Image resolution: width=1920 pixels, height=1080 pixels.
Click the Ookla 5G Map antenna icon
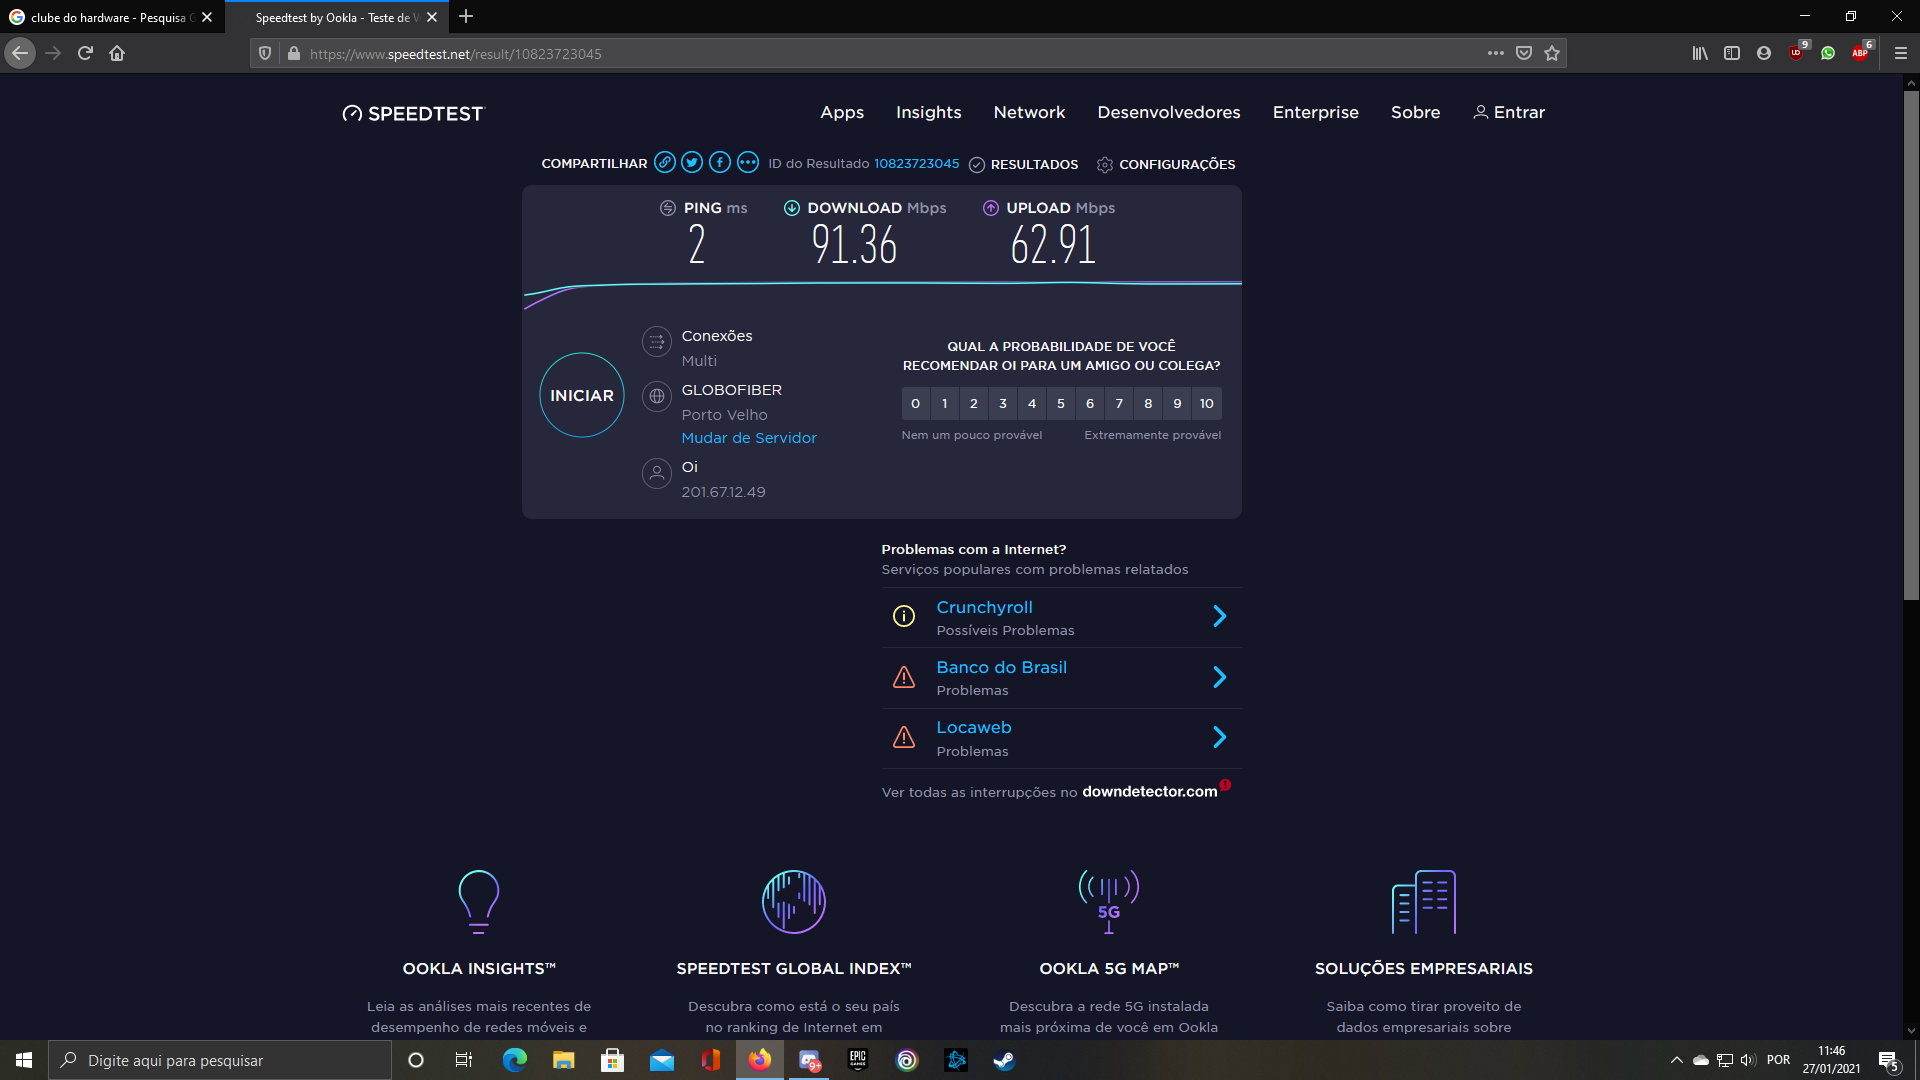click(1109, 902)
